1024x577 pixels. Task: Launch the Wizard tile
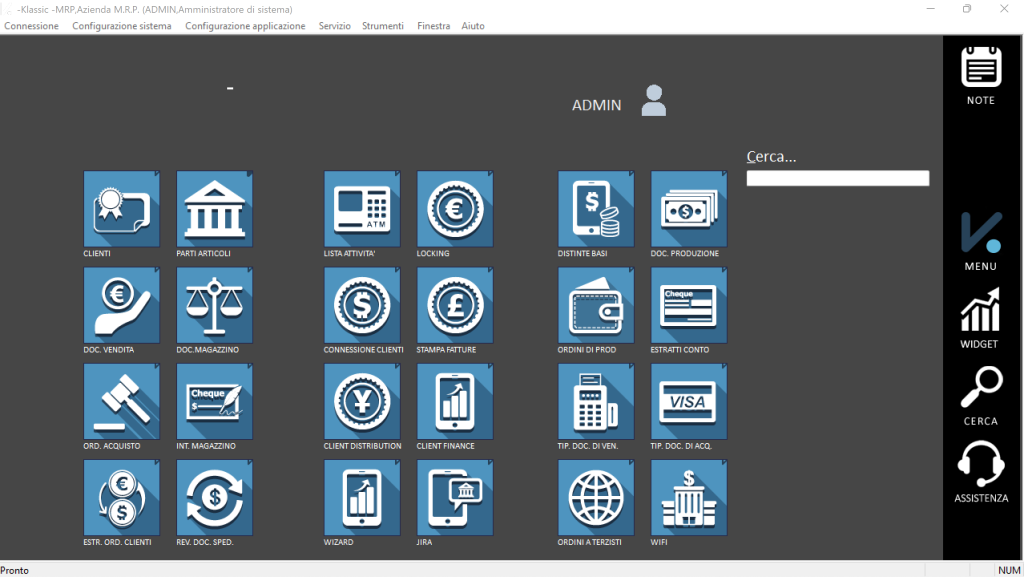(362, 497)
